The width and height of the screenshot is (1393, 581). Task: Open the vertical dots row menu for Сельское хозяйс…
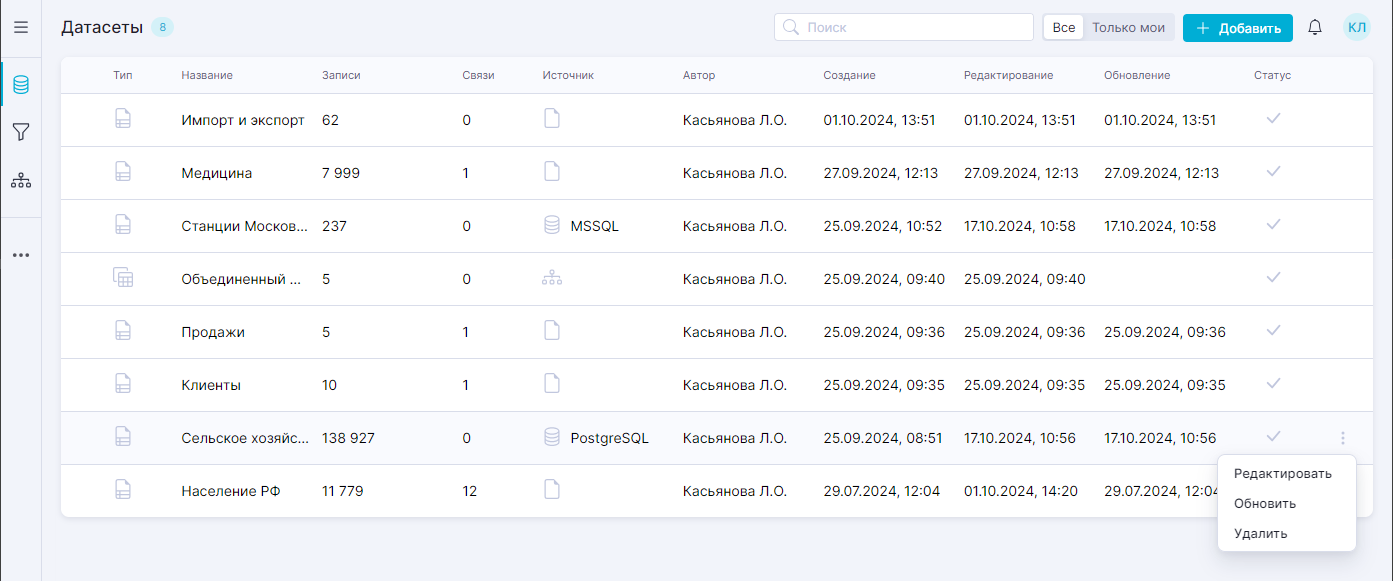pos(1342,438)
